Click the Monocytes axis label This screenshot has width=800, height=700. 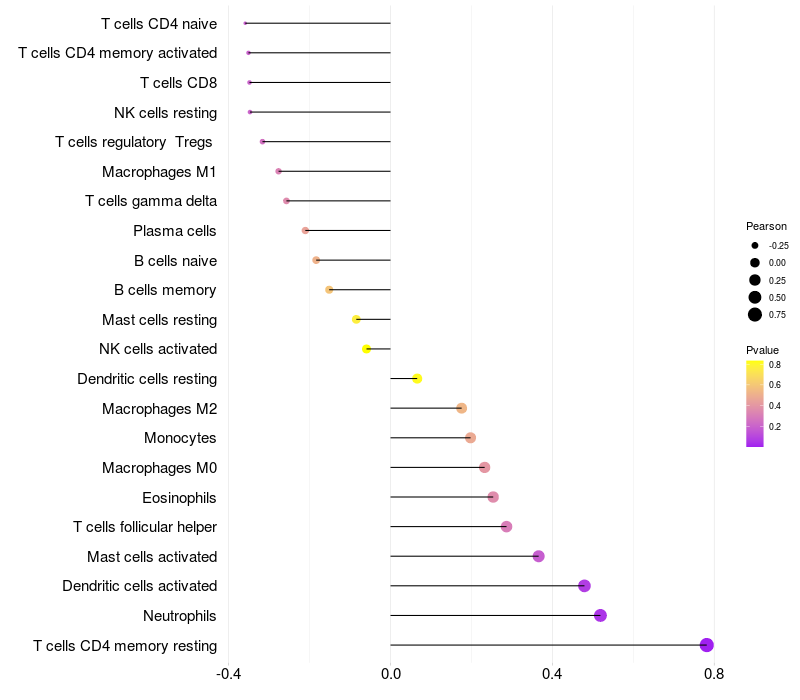[x=180, y=438]
